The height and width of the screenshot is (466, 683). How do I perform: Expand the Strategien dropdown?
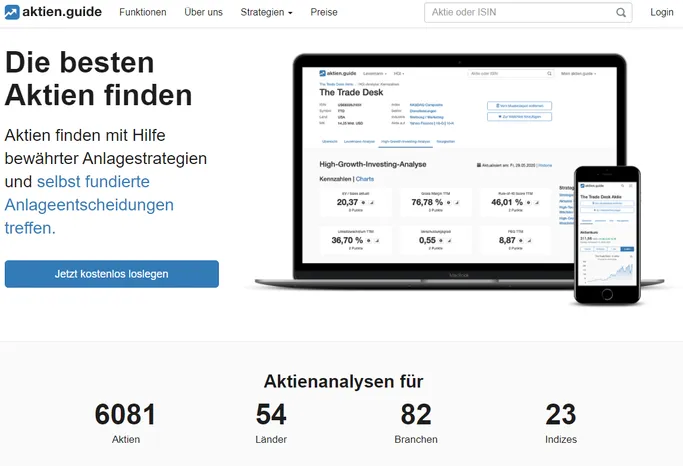[266, 12]
